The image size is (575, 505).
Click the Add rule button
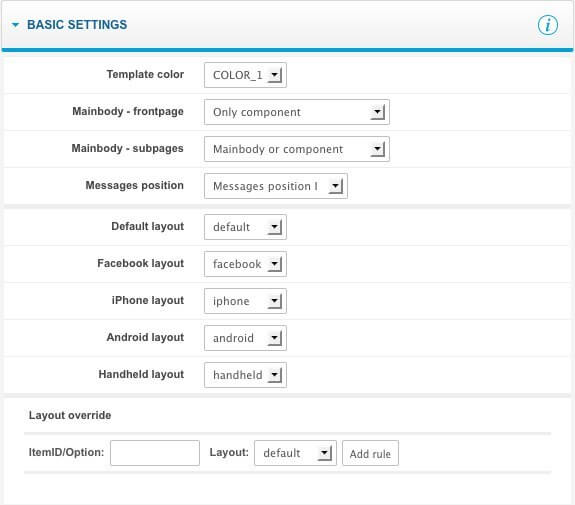point(370,453)
